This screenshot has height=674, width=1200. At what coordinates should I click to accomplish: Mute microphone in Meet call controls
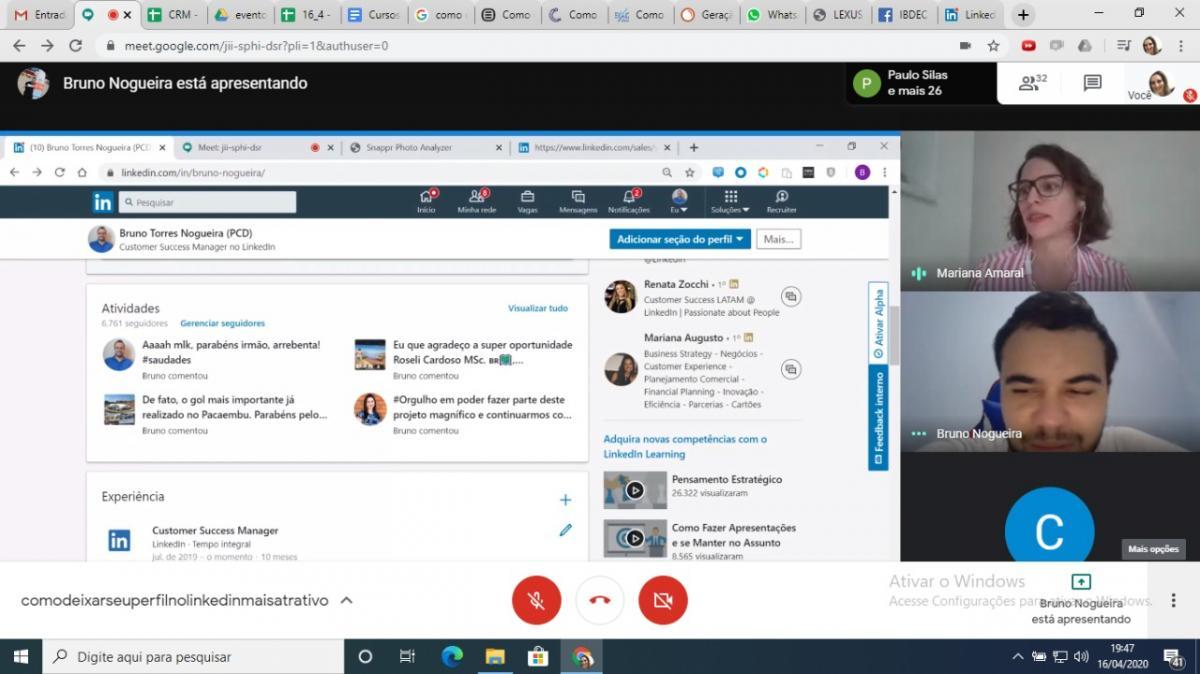click(536, 600)
